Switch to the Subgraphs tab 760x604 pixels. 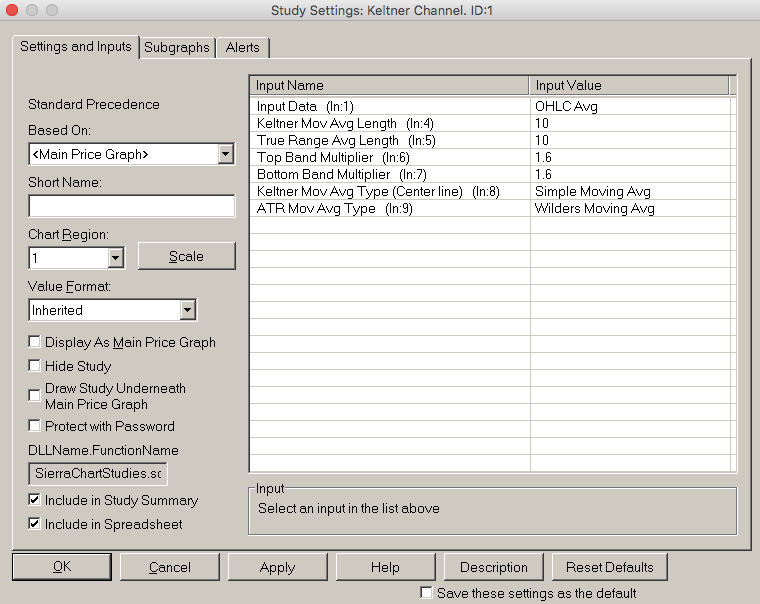point(177,47)
